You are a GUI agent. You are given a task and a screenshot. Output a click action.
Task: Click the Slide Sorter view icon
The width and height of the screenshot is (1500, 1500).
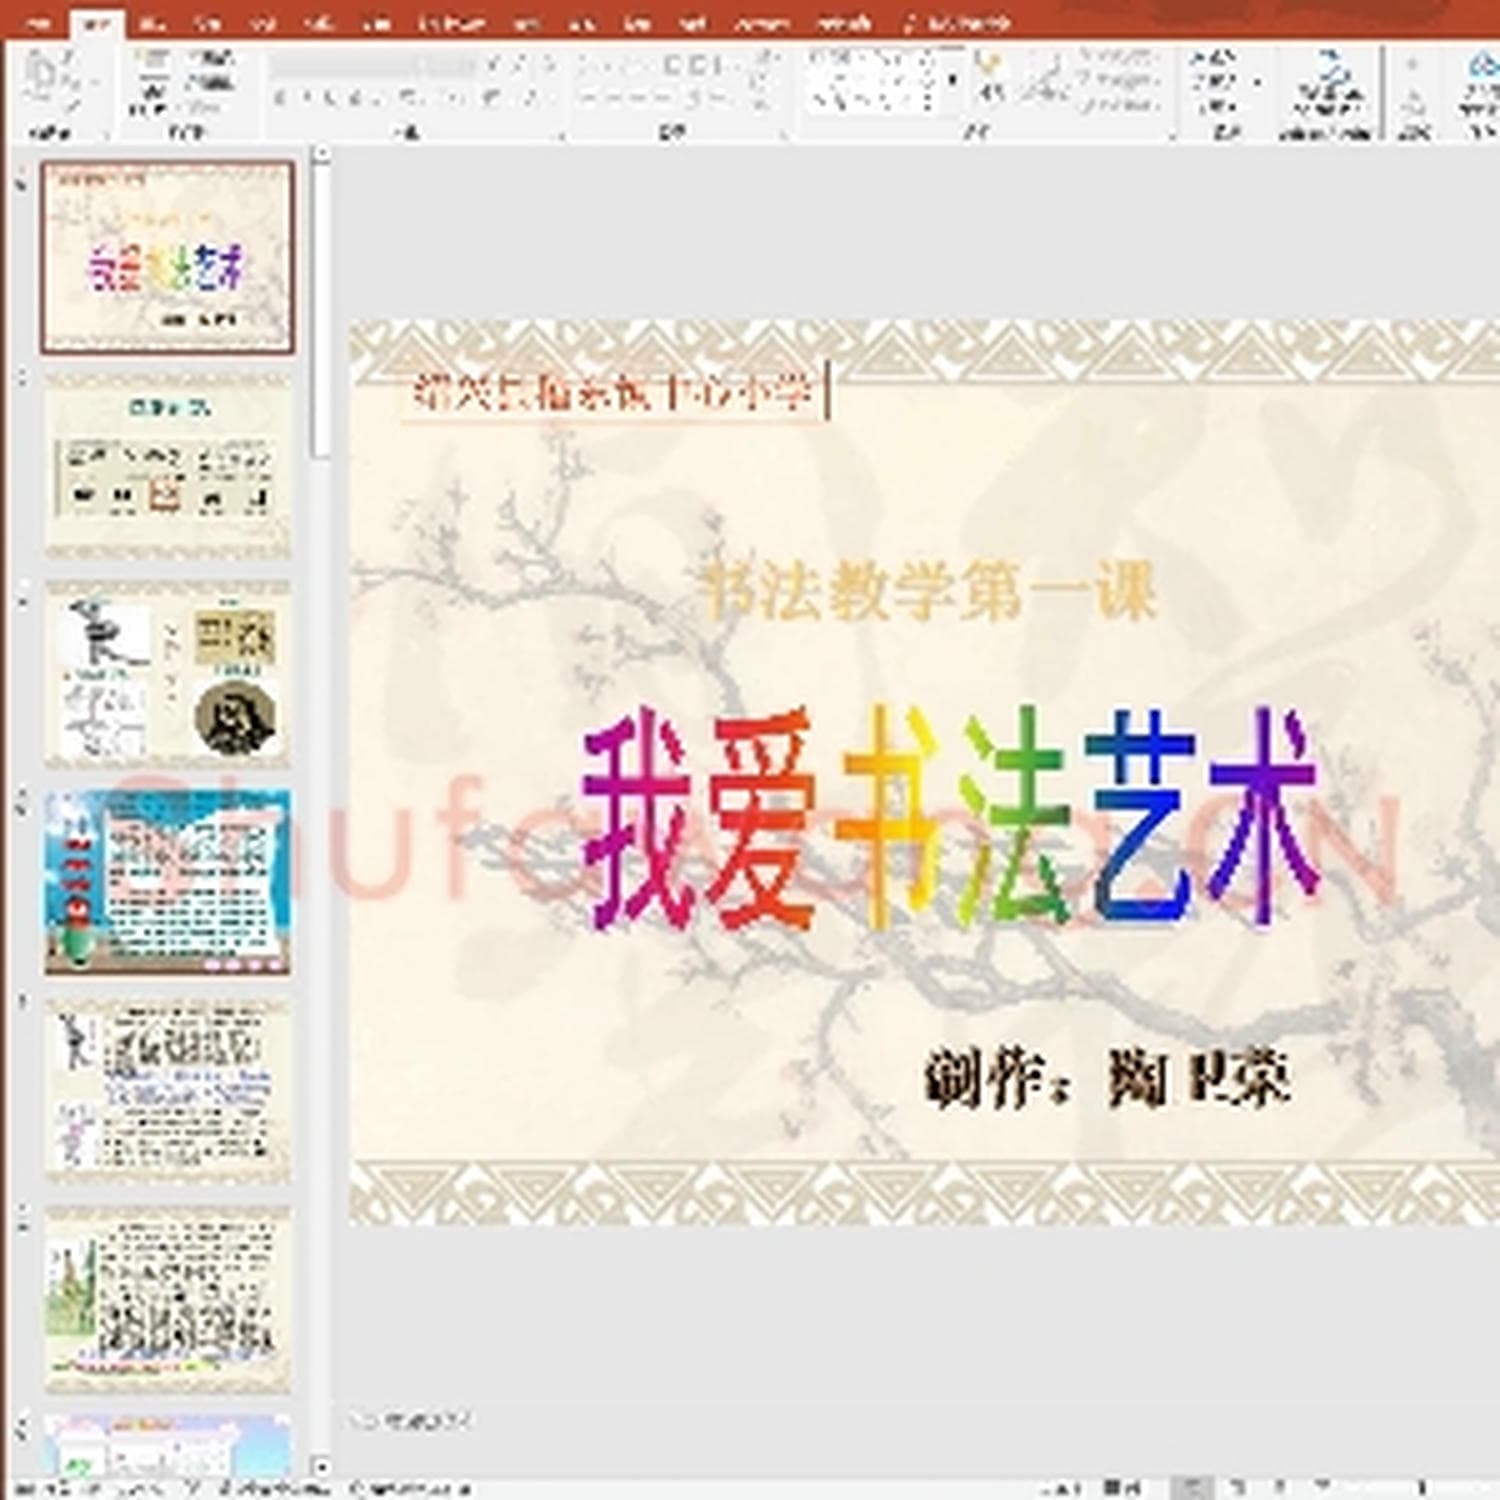pyautogui.click(x=1238, y=1487)
